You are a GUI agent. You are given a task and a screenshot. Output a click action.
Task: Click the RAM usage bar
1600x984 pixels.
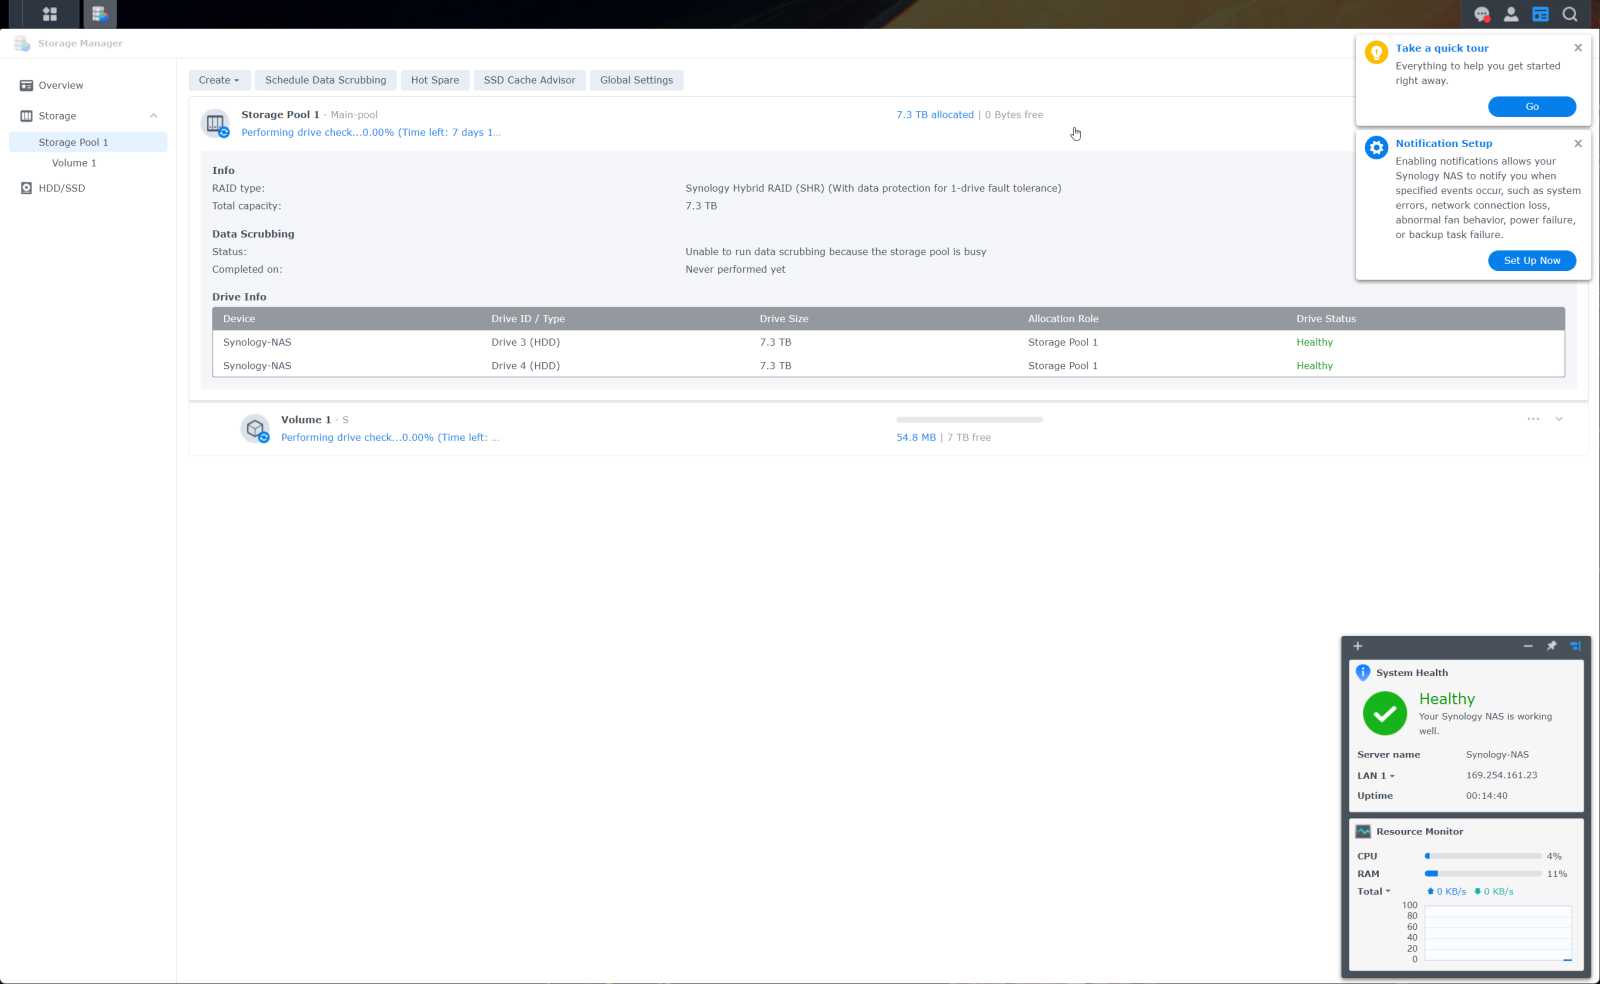coord(1482,874)
